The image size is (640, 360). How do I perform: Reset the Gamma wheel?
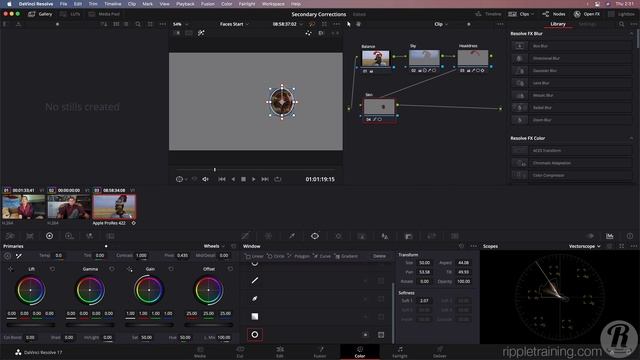pos(112,269)
